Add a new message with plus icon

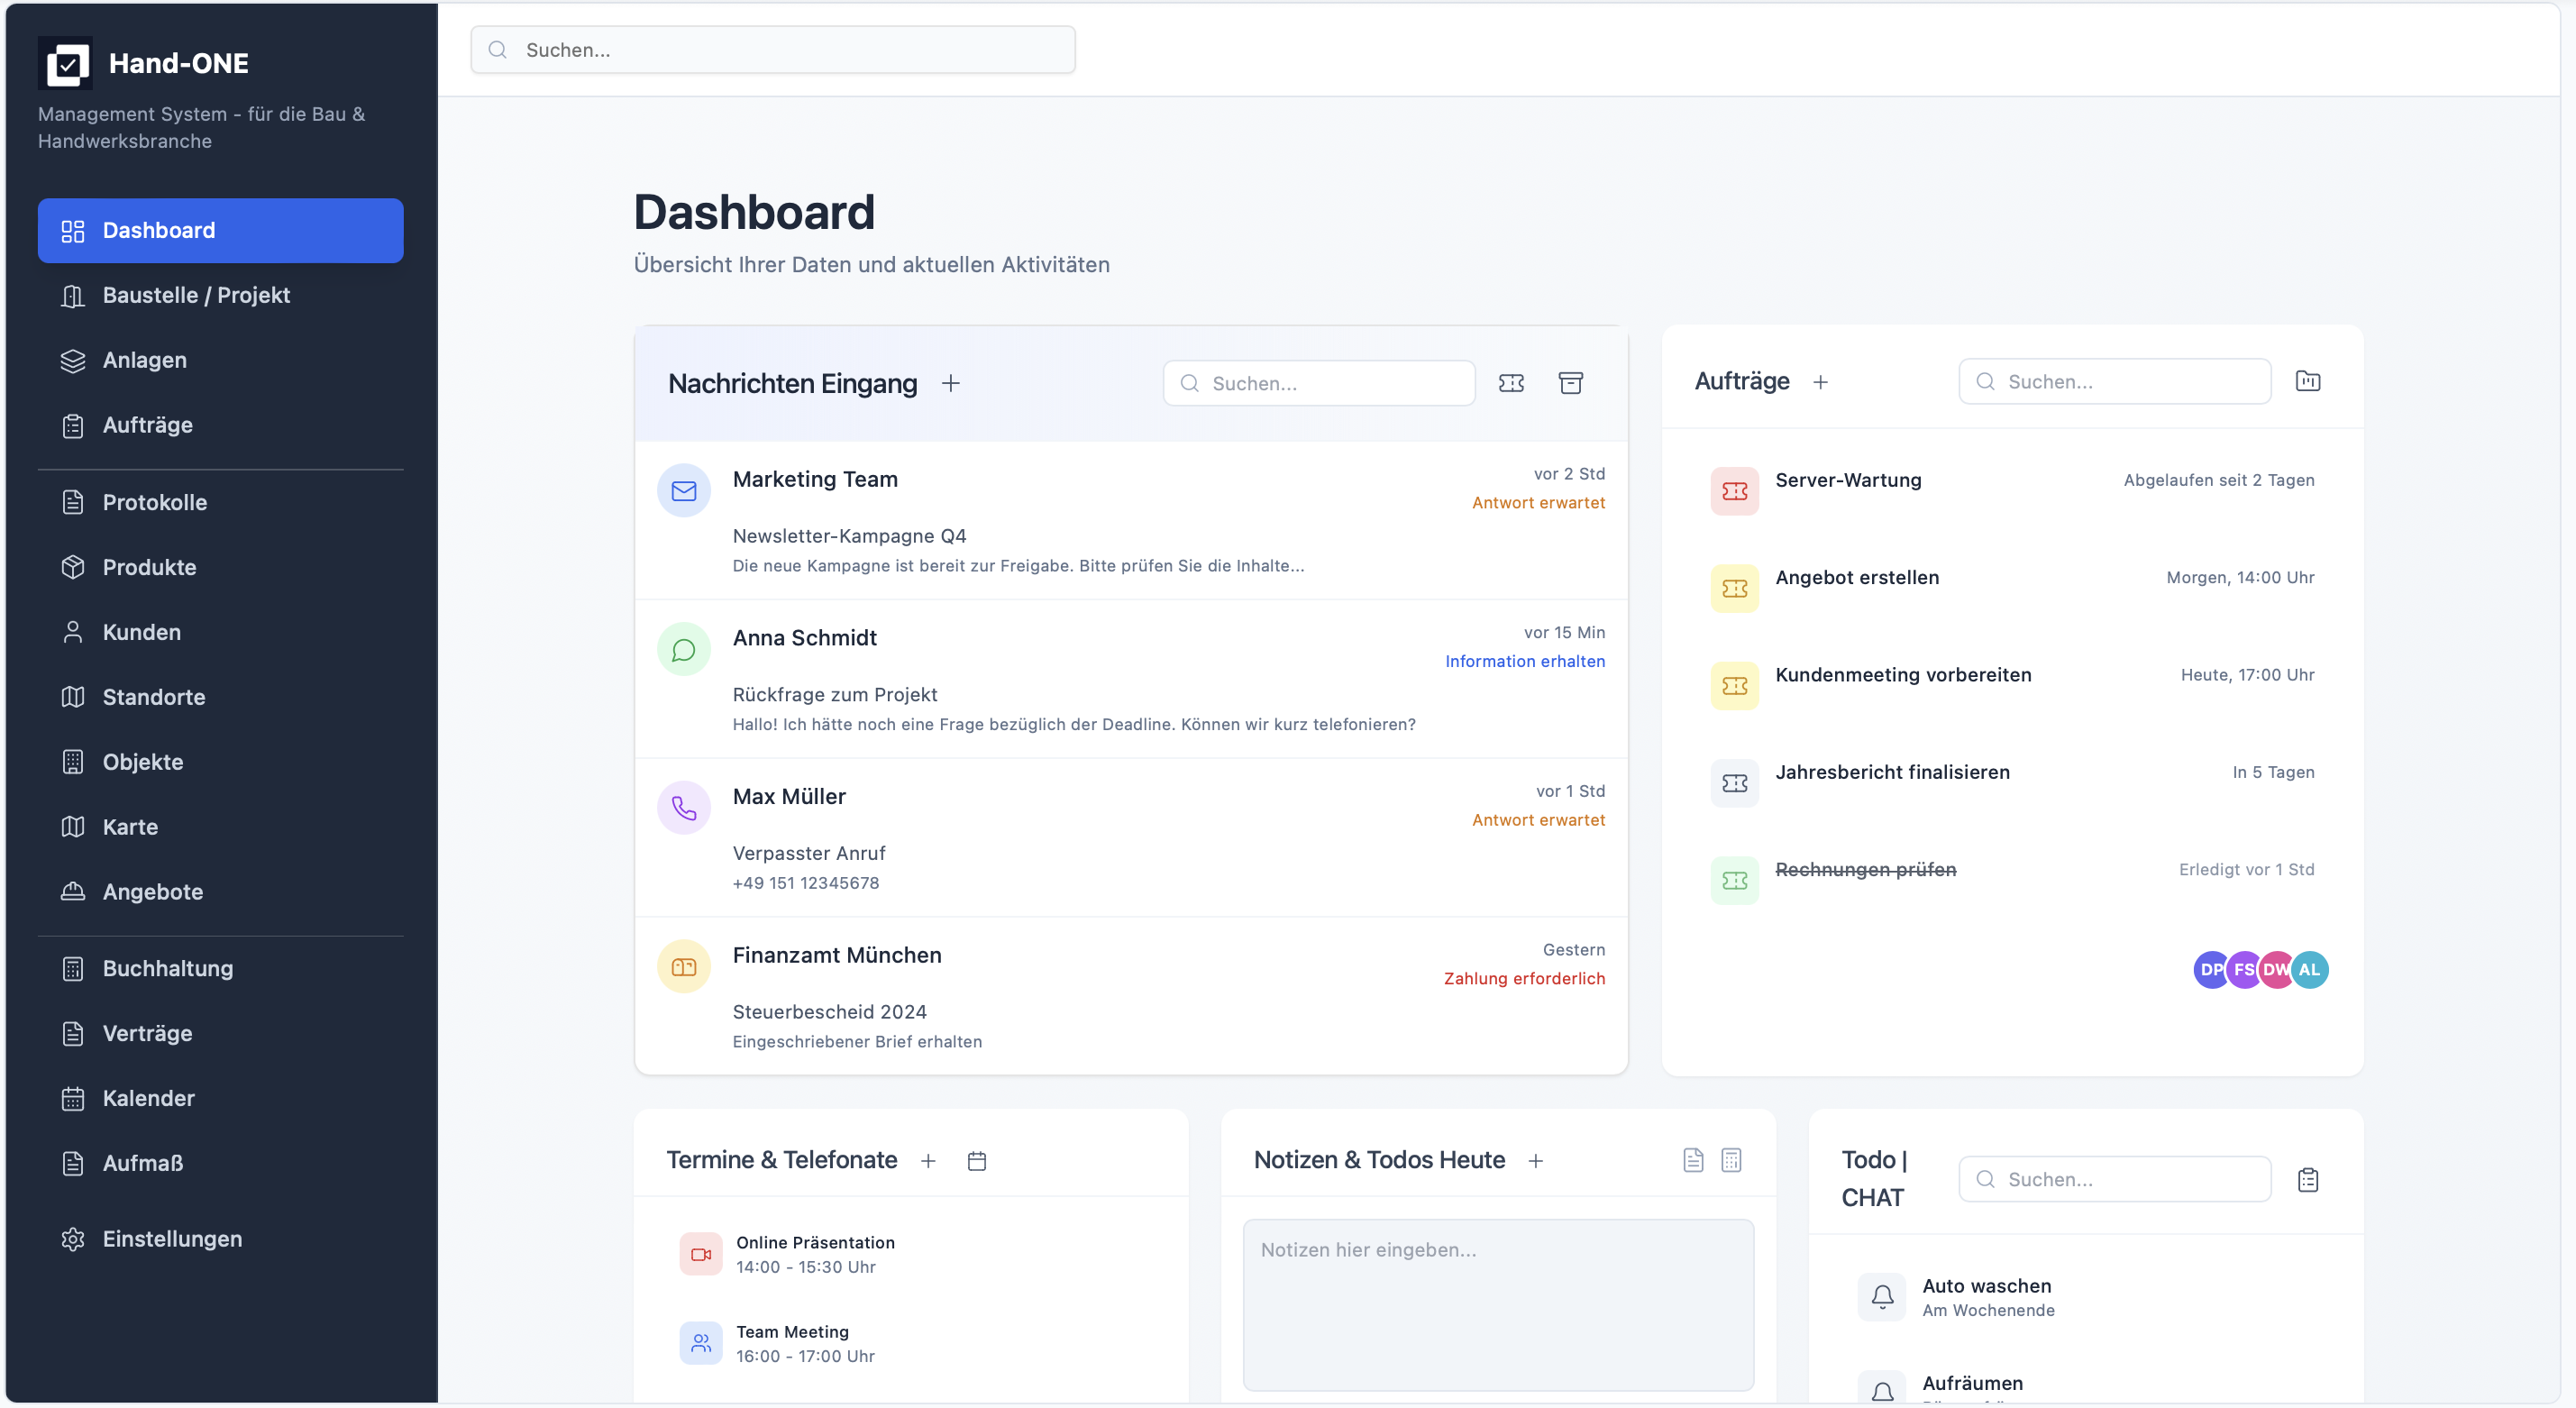click(x=950, y=383)
